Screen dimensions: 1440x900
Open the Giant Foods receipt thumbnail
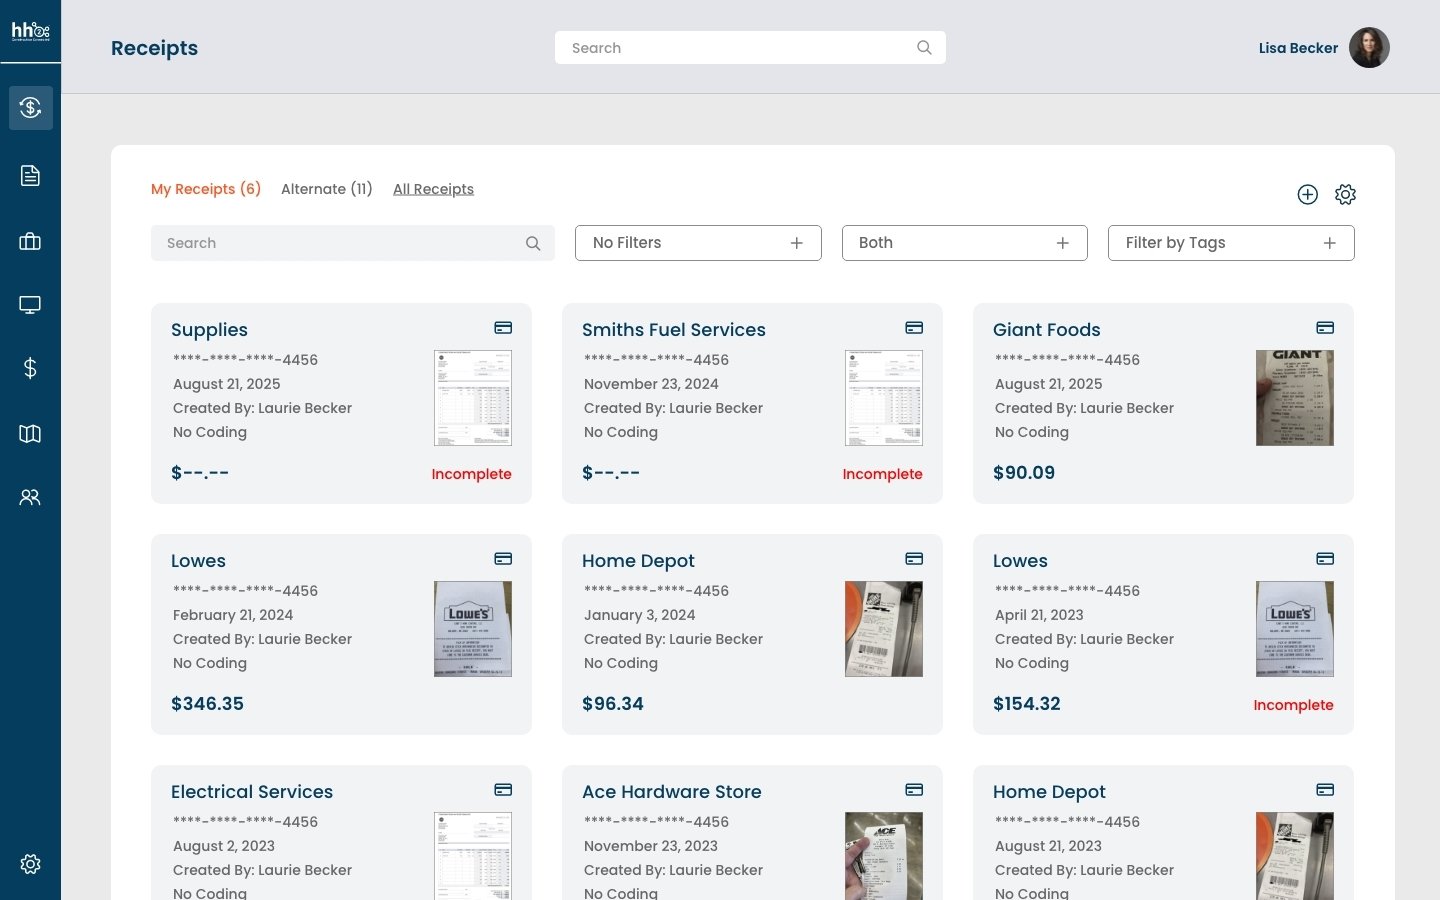(1294, 398)
